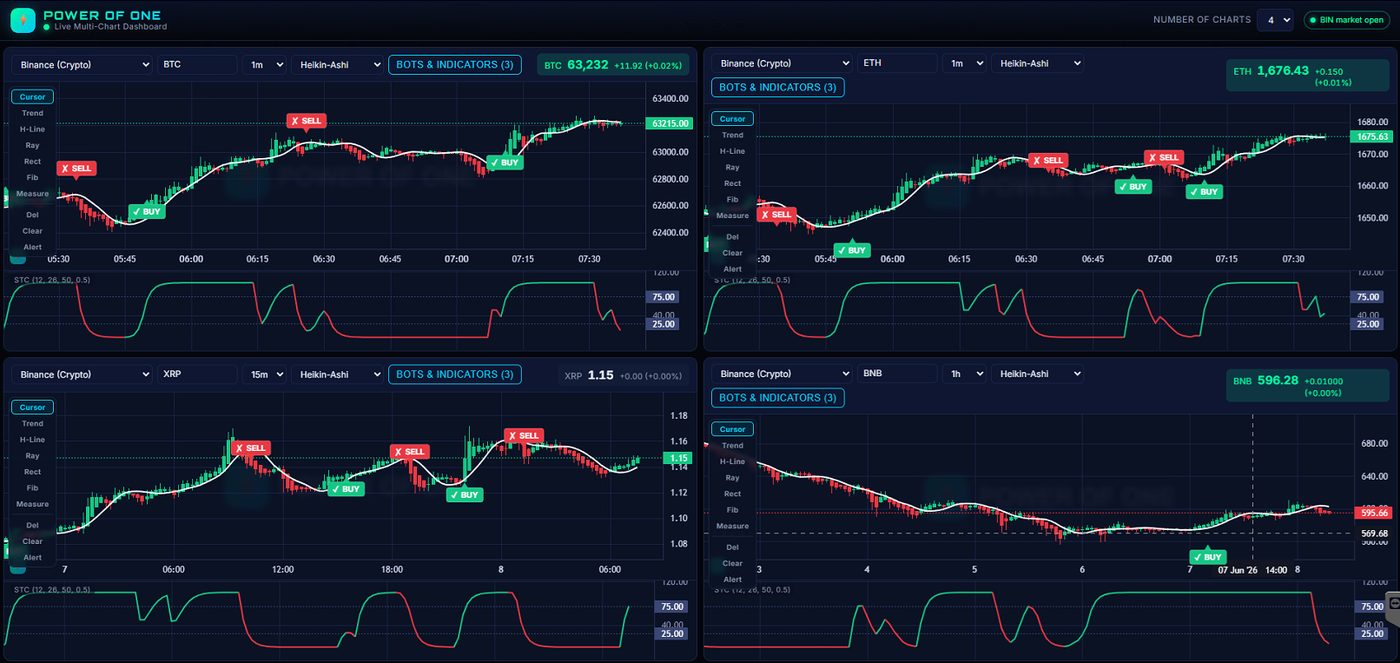Select the Fib tool in the ETH chart

[732, 199]
